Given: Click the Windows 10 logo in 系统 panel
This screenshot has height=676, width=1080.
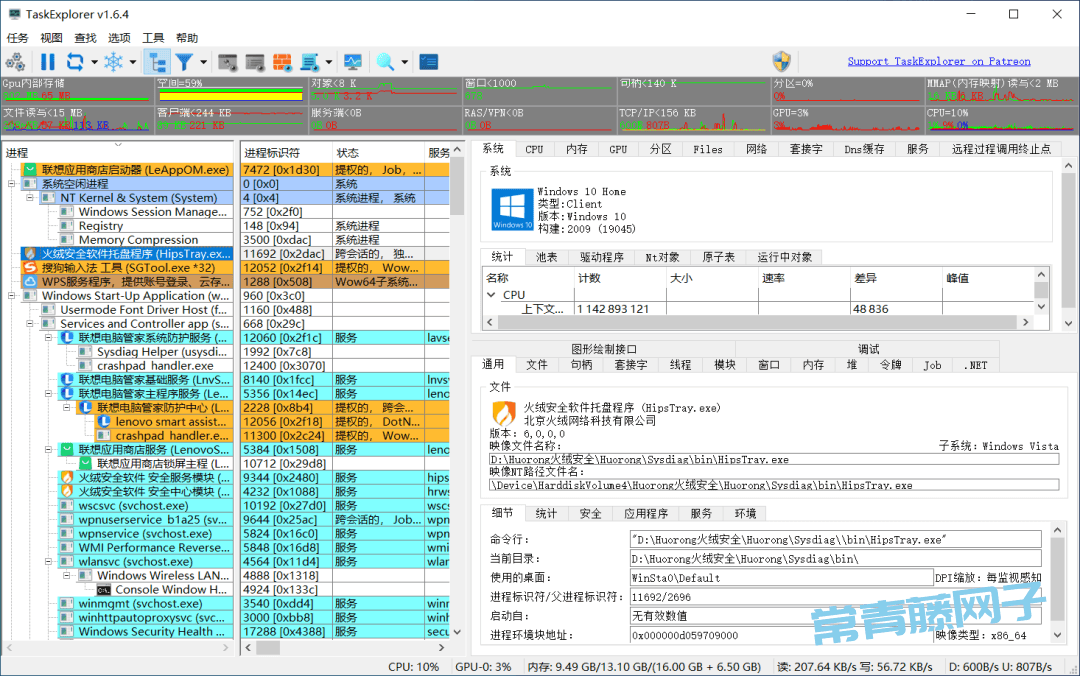Looking at the screenshot, I should tap(512, 209).
